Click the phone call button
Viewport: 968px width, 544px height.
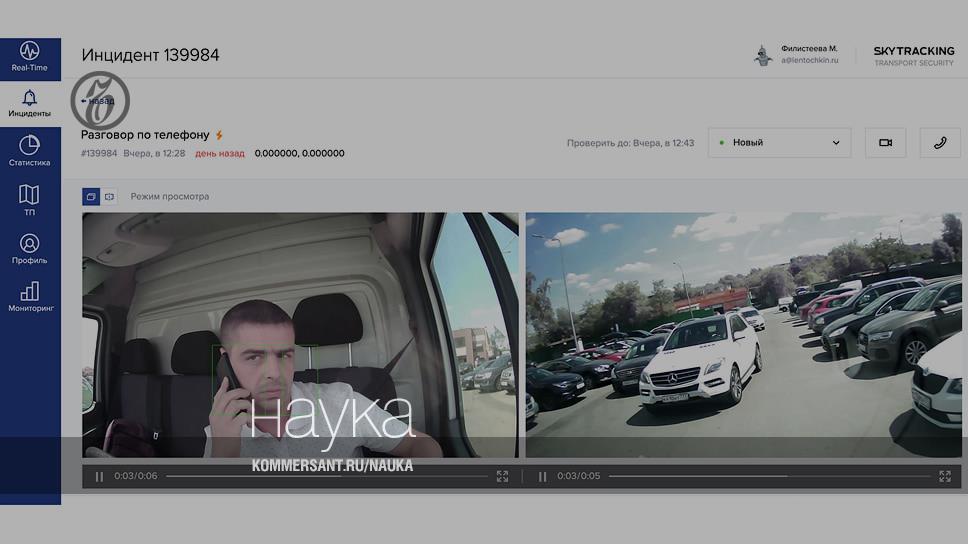click(x=940, y=143)
